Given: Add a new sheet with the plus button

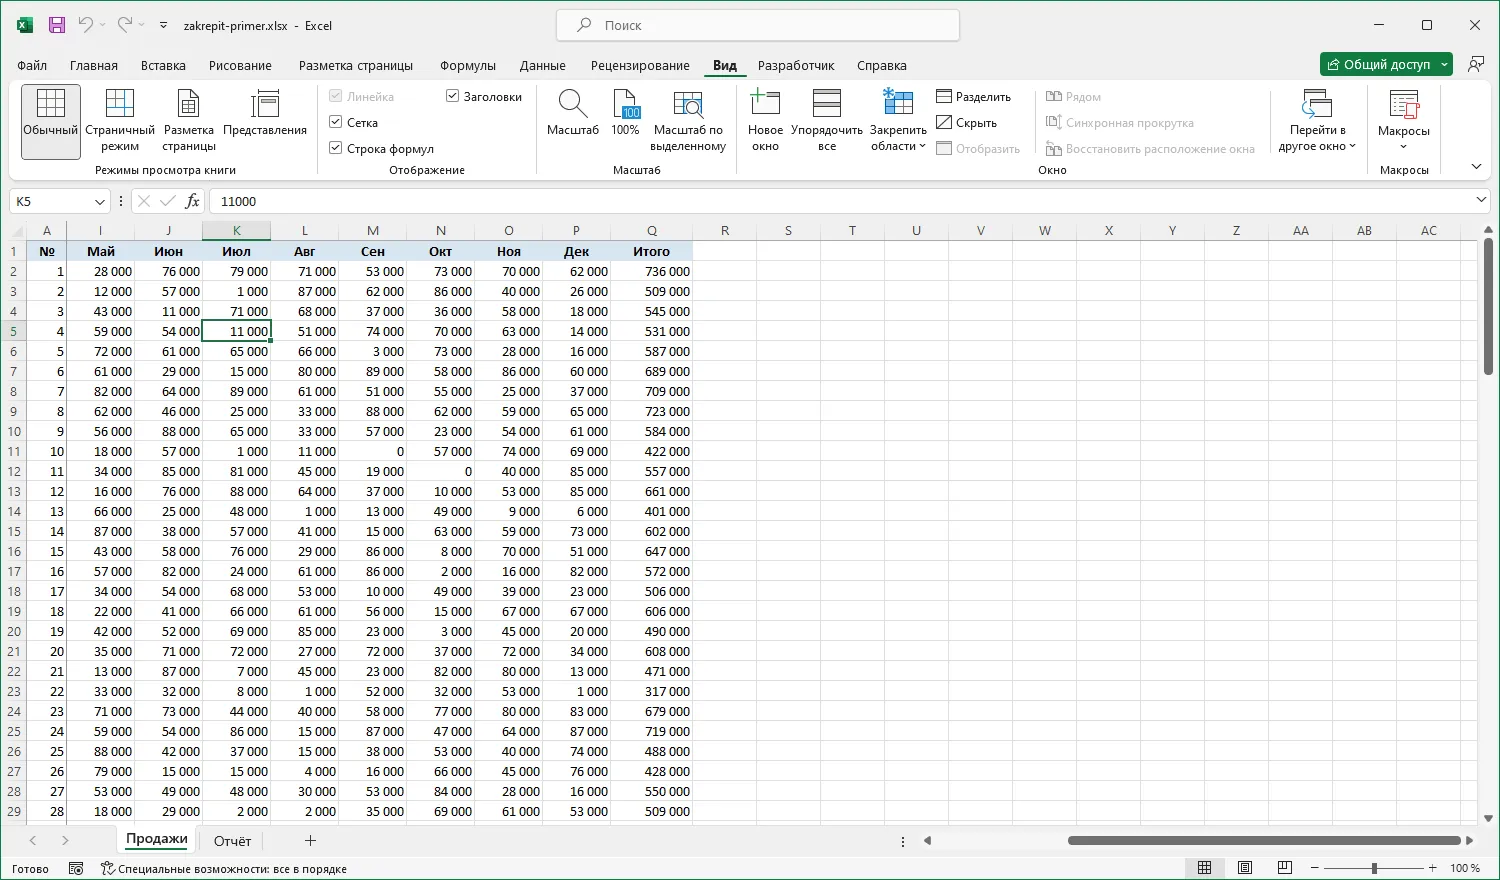Looking at the screenshot, I should (310, 841).
